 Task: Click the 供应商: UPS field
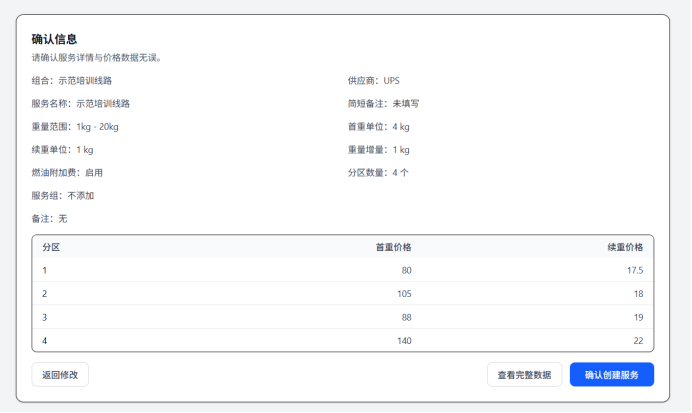tap(373, 80)
